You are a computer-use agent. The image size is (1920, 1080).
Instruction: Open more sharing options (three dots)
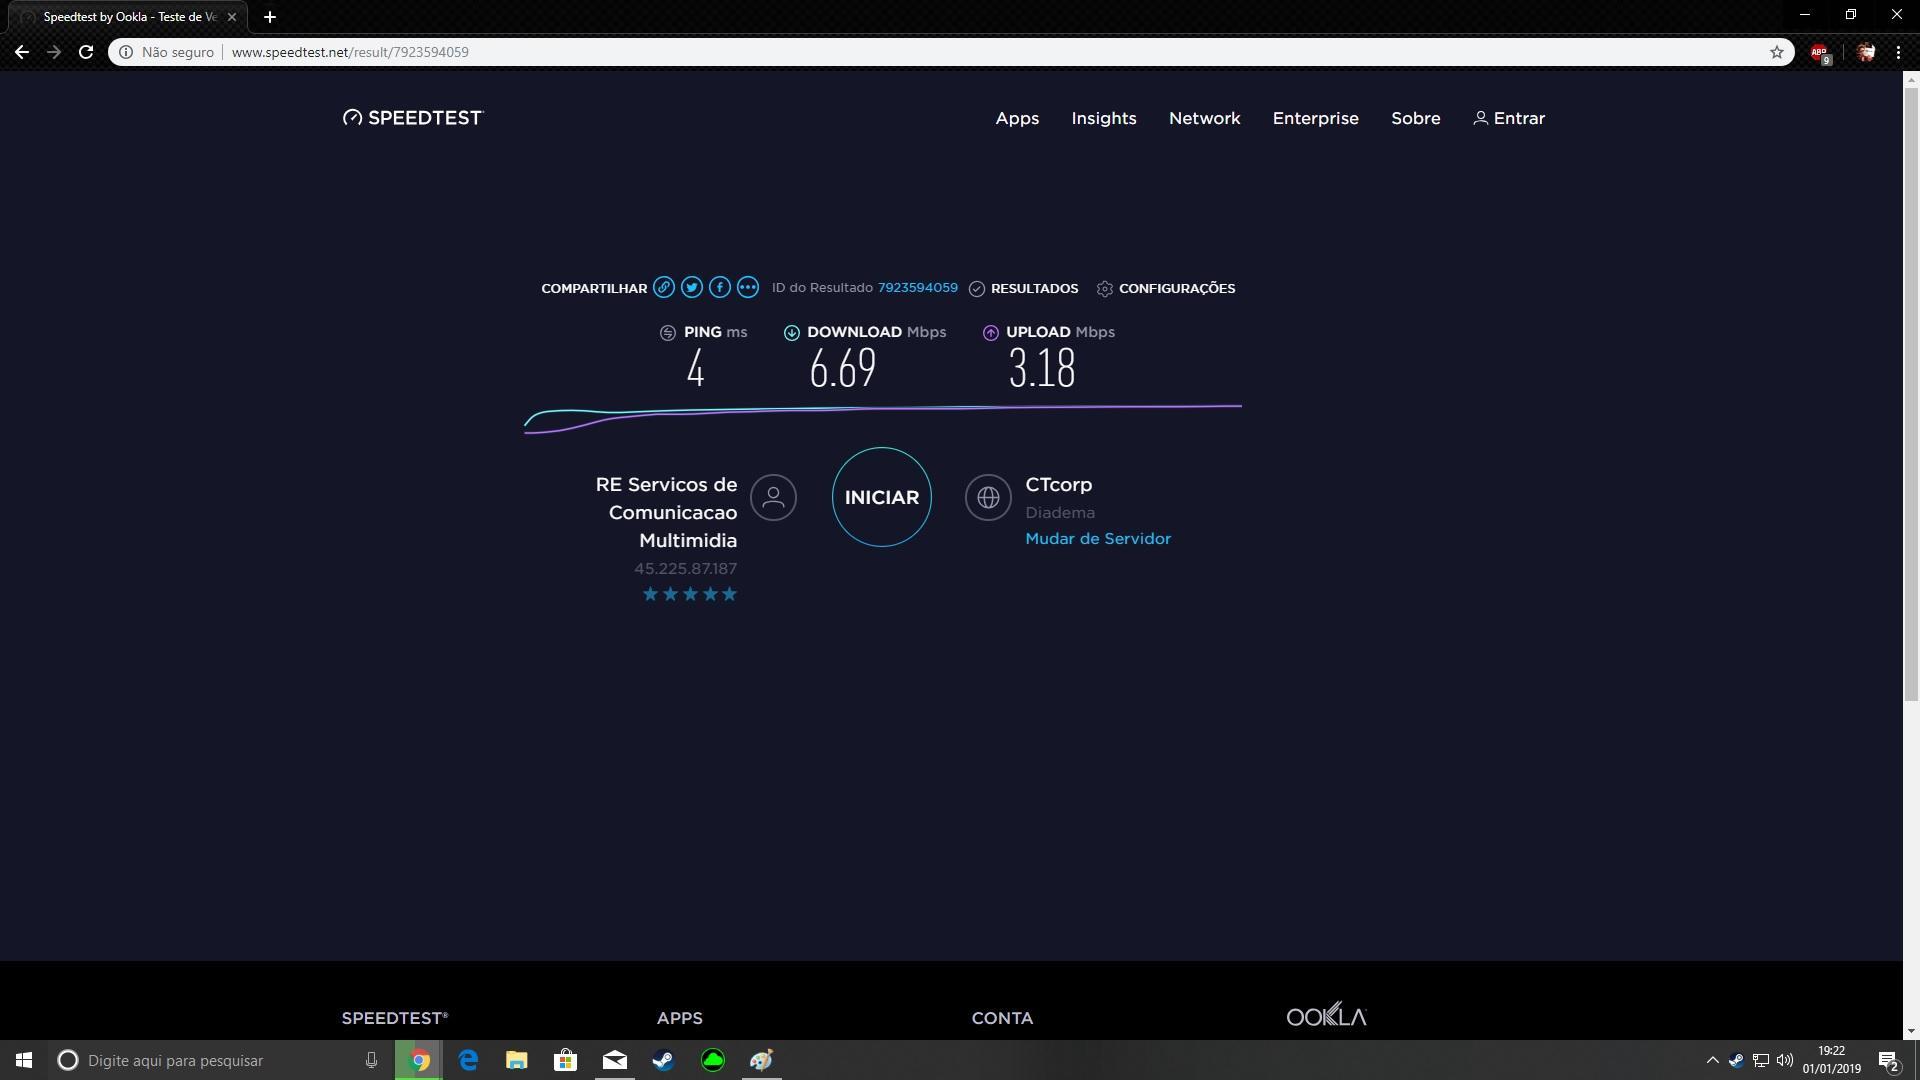tap(747, 288)
